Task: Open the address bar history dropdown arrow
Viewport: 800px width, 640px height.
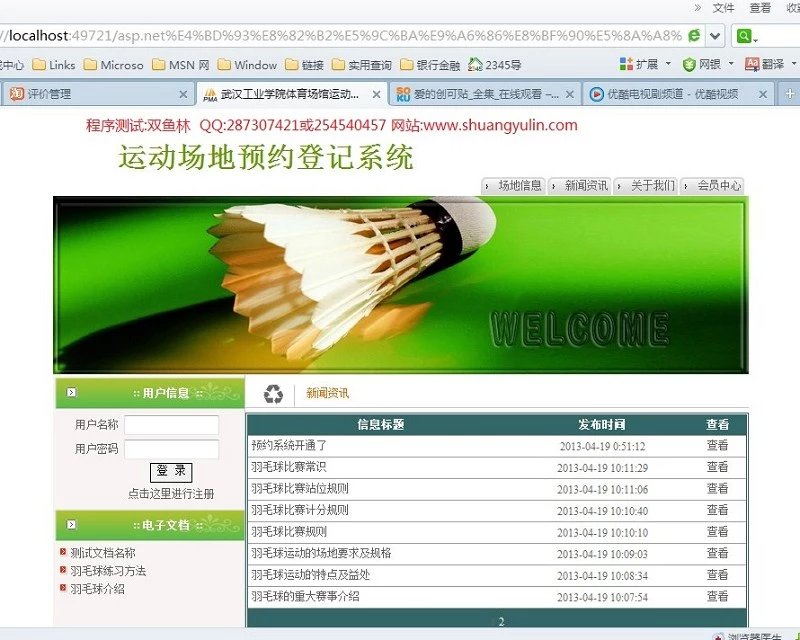Action: (715, 36)
